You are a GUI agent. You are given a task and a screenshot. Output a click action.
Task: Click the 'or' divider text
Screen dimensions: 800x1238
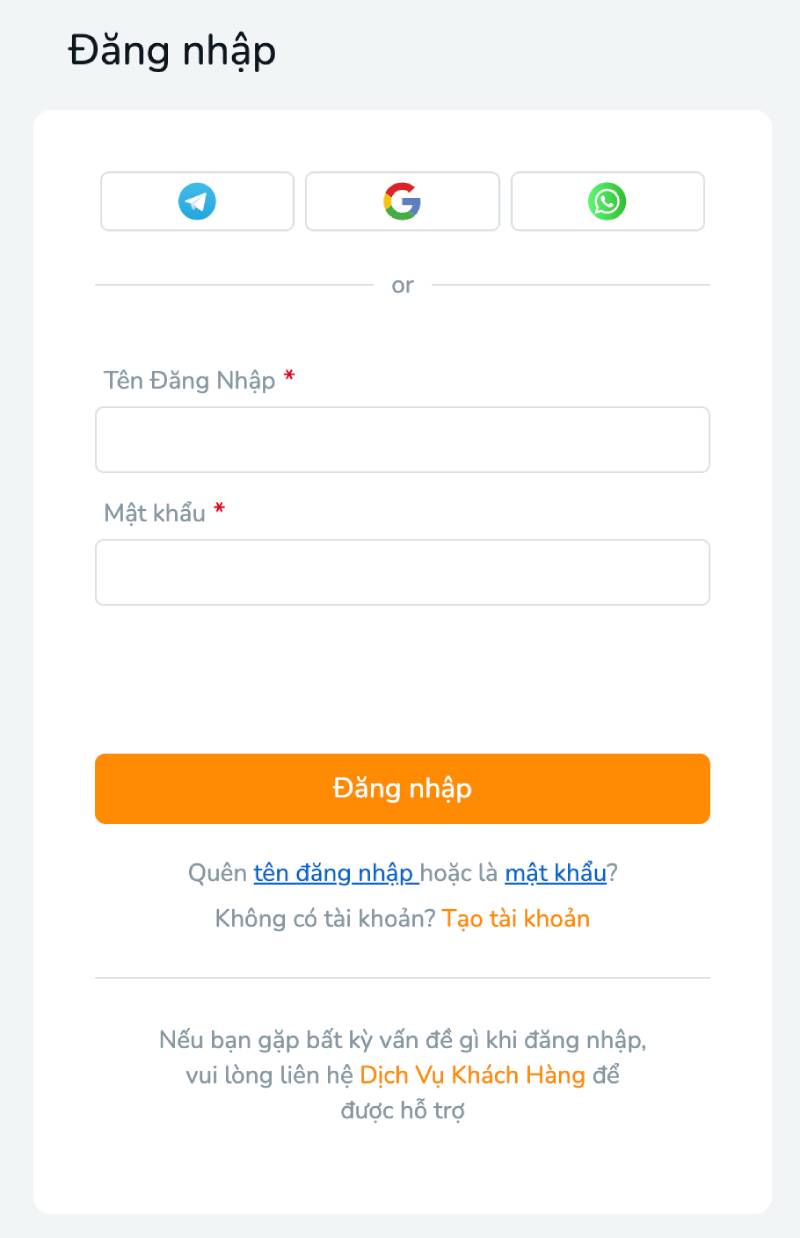pos(401,284)
